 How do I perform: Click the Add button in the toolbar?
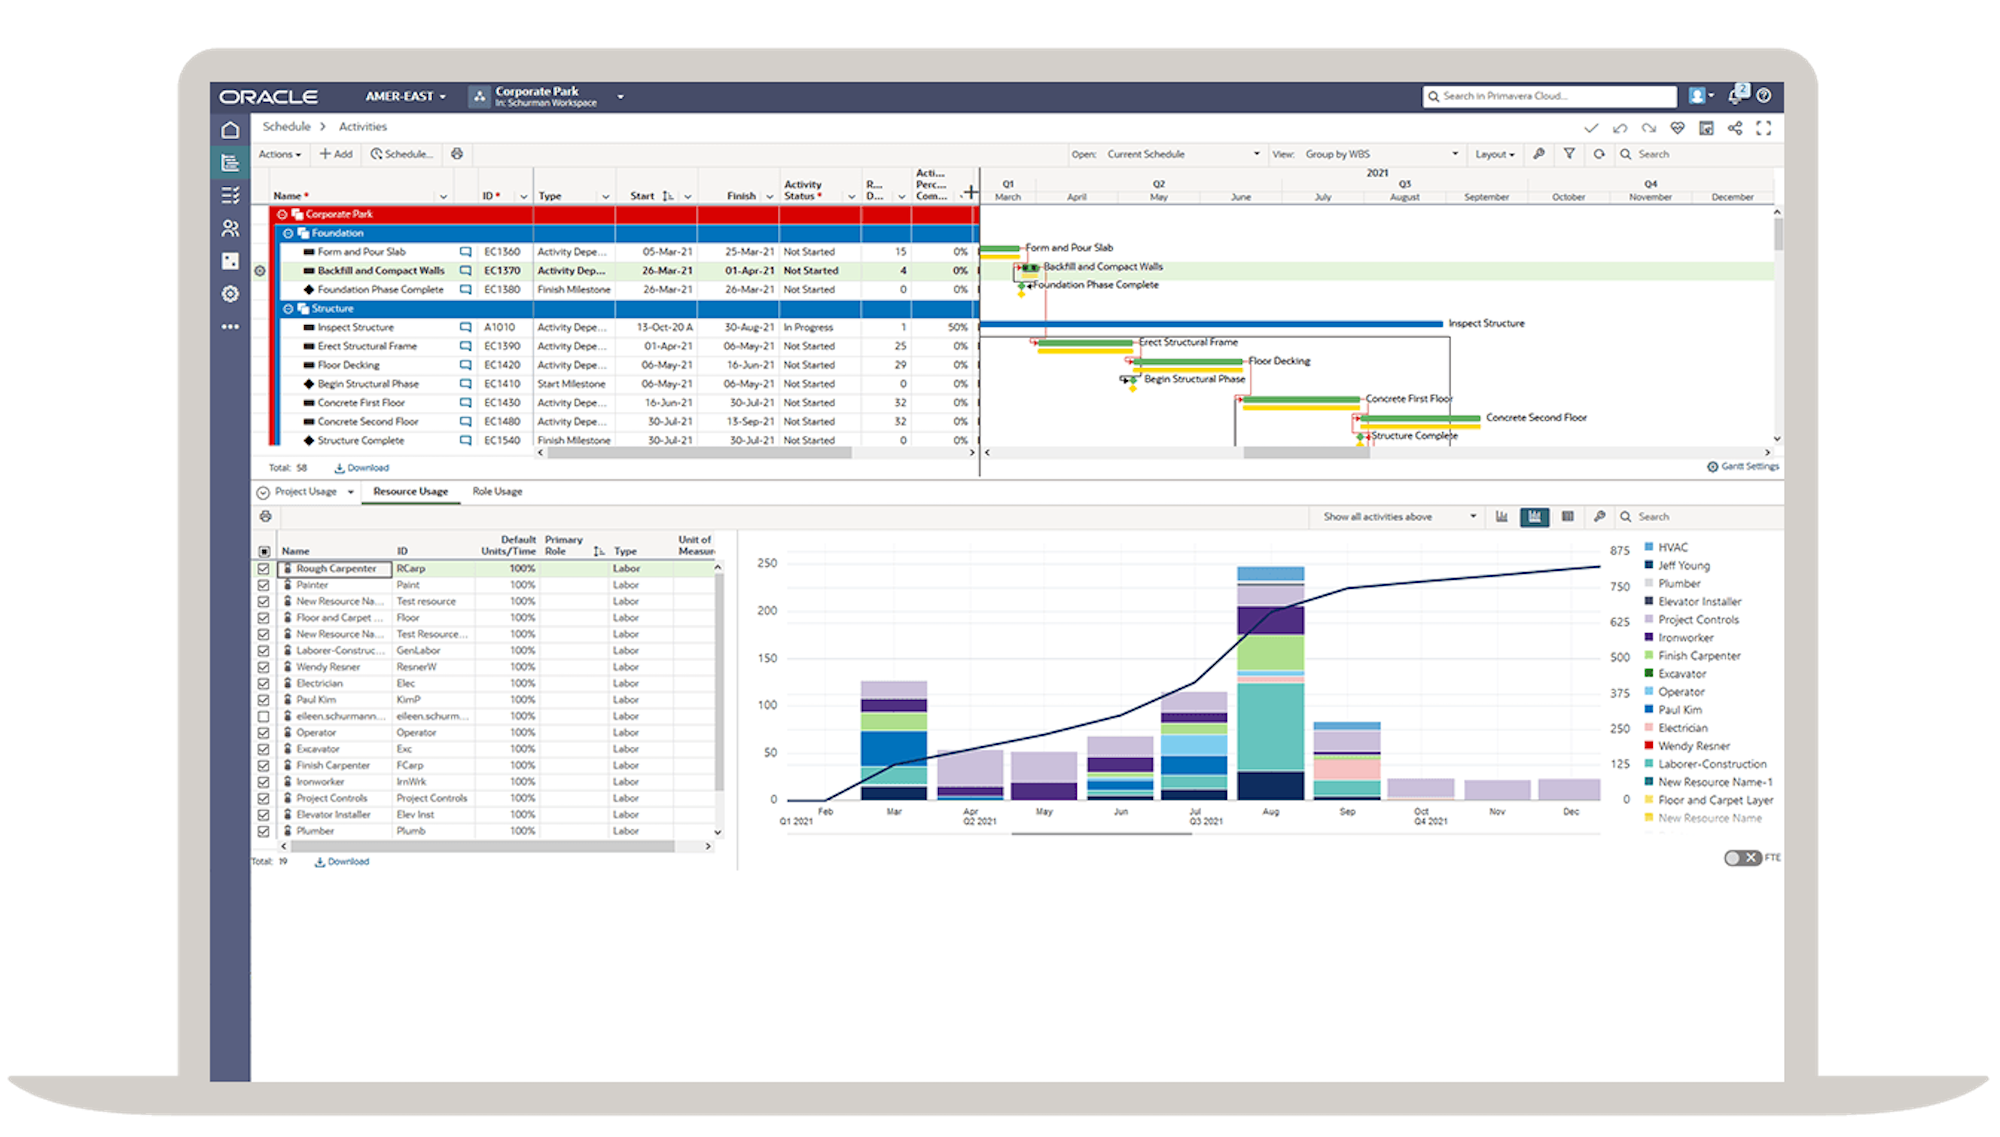click(337, 154)
